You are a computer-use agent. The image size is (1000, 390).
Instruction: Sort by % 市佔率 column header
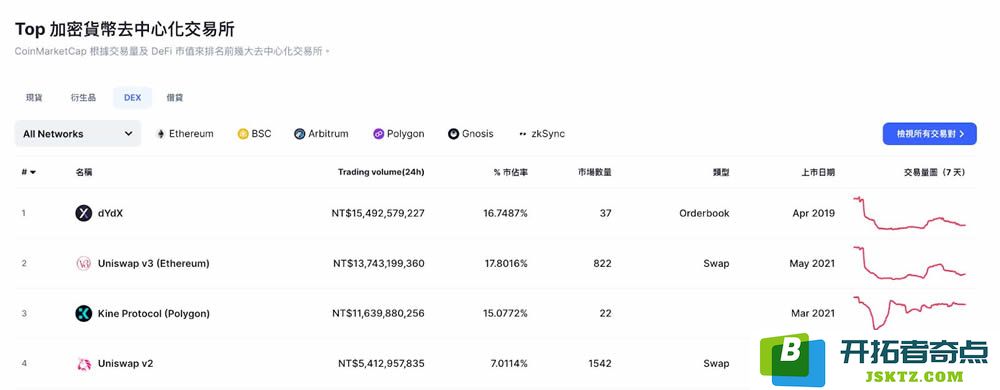[510, 172]
